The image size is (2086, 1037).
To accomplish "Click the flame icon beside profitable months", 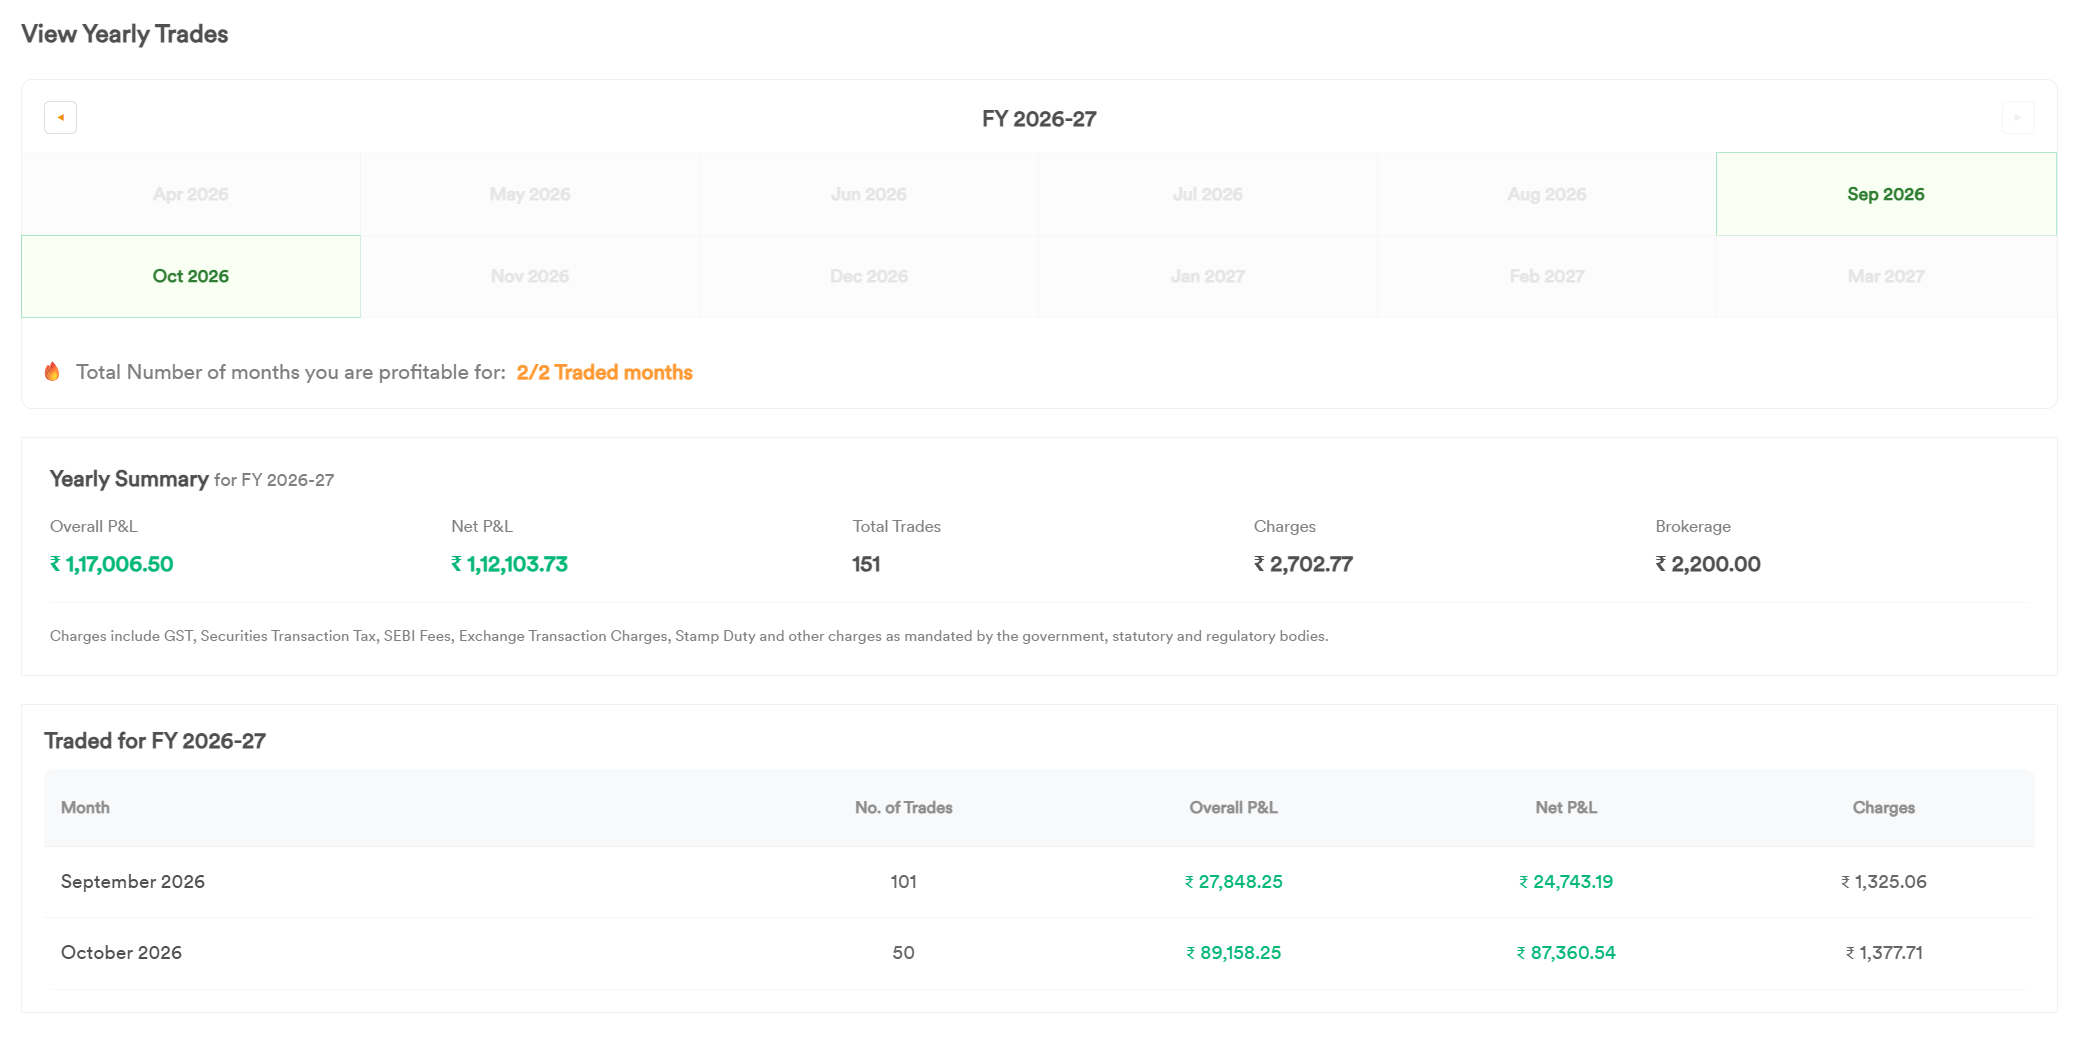I will [52, 372].
